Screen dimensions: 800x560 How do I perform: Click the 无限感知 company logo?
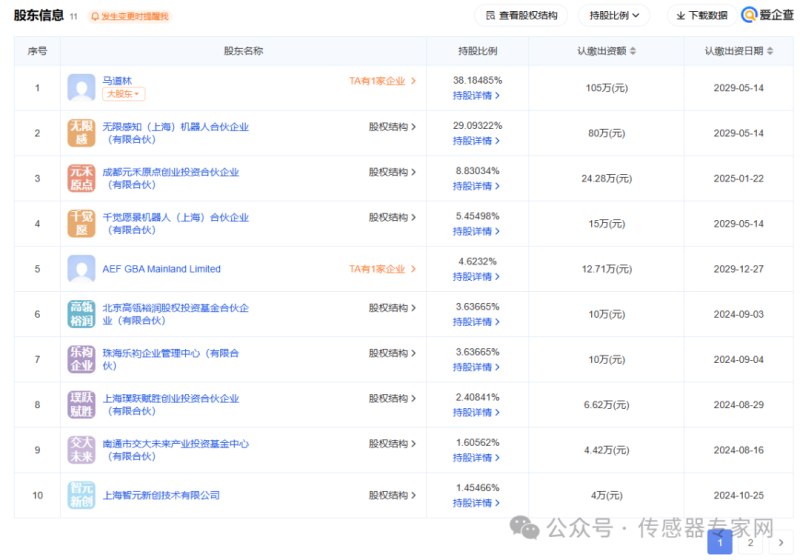click(x=81, y=133)
